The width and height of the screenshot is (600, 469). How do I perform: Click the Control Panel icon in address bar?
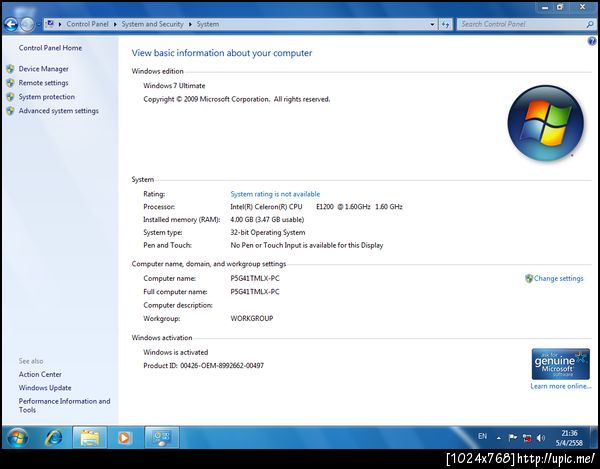(x=49, y=24)
